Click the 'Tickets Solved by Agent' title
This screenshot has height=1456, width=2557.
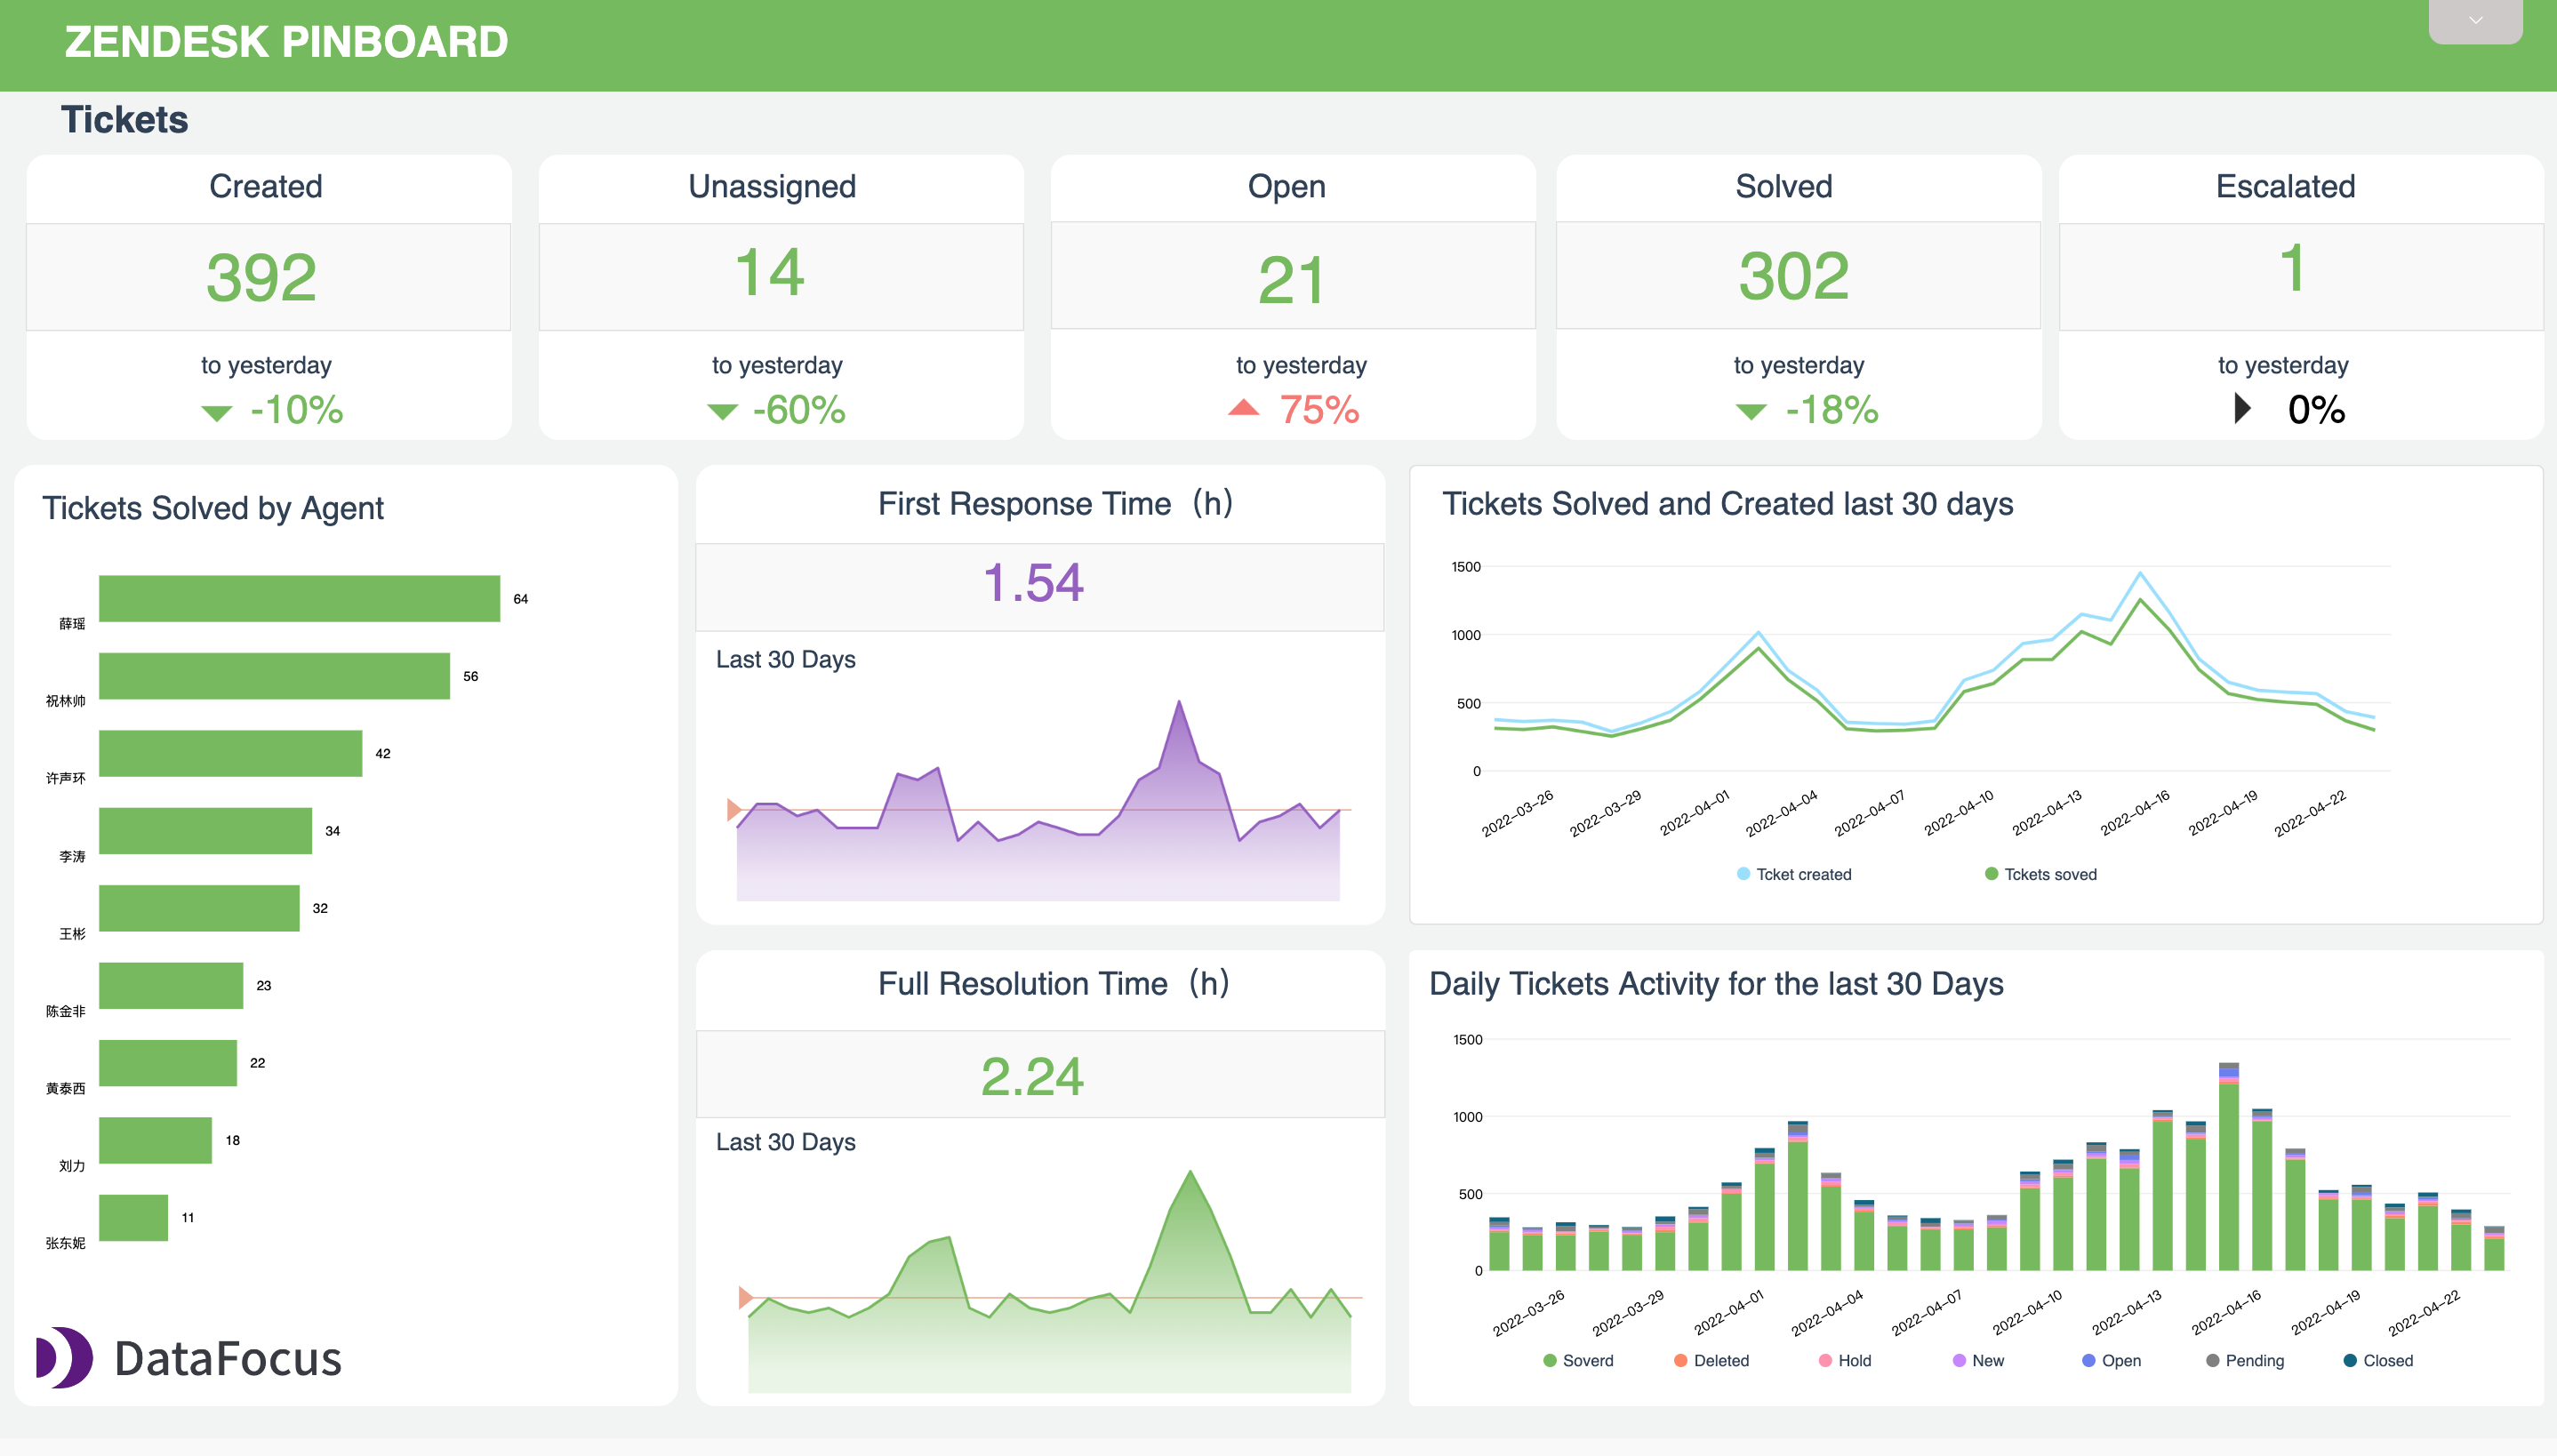(213, 508)
